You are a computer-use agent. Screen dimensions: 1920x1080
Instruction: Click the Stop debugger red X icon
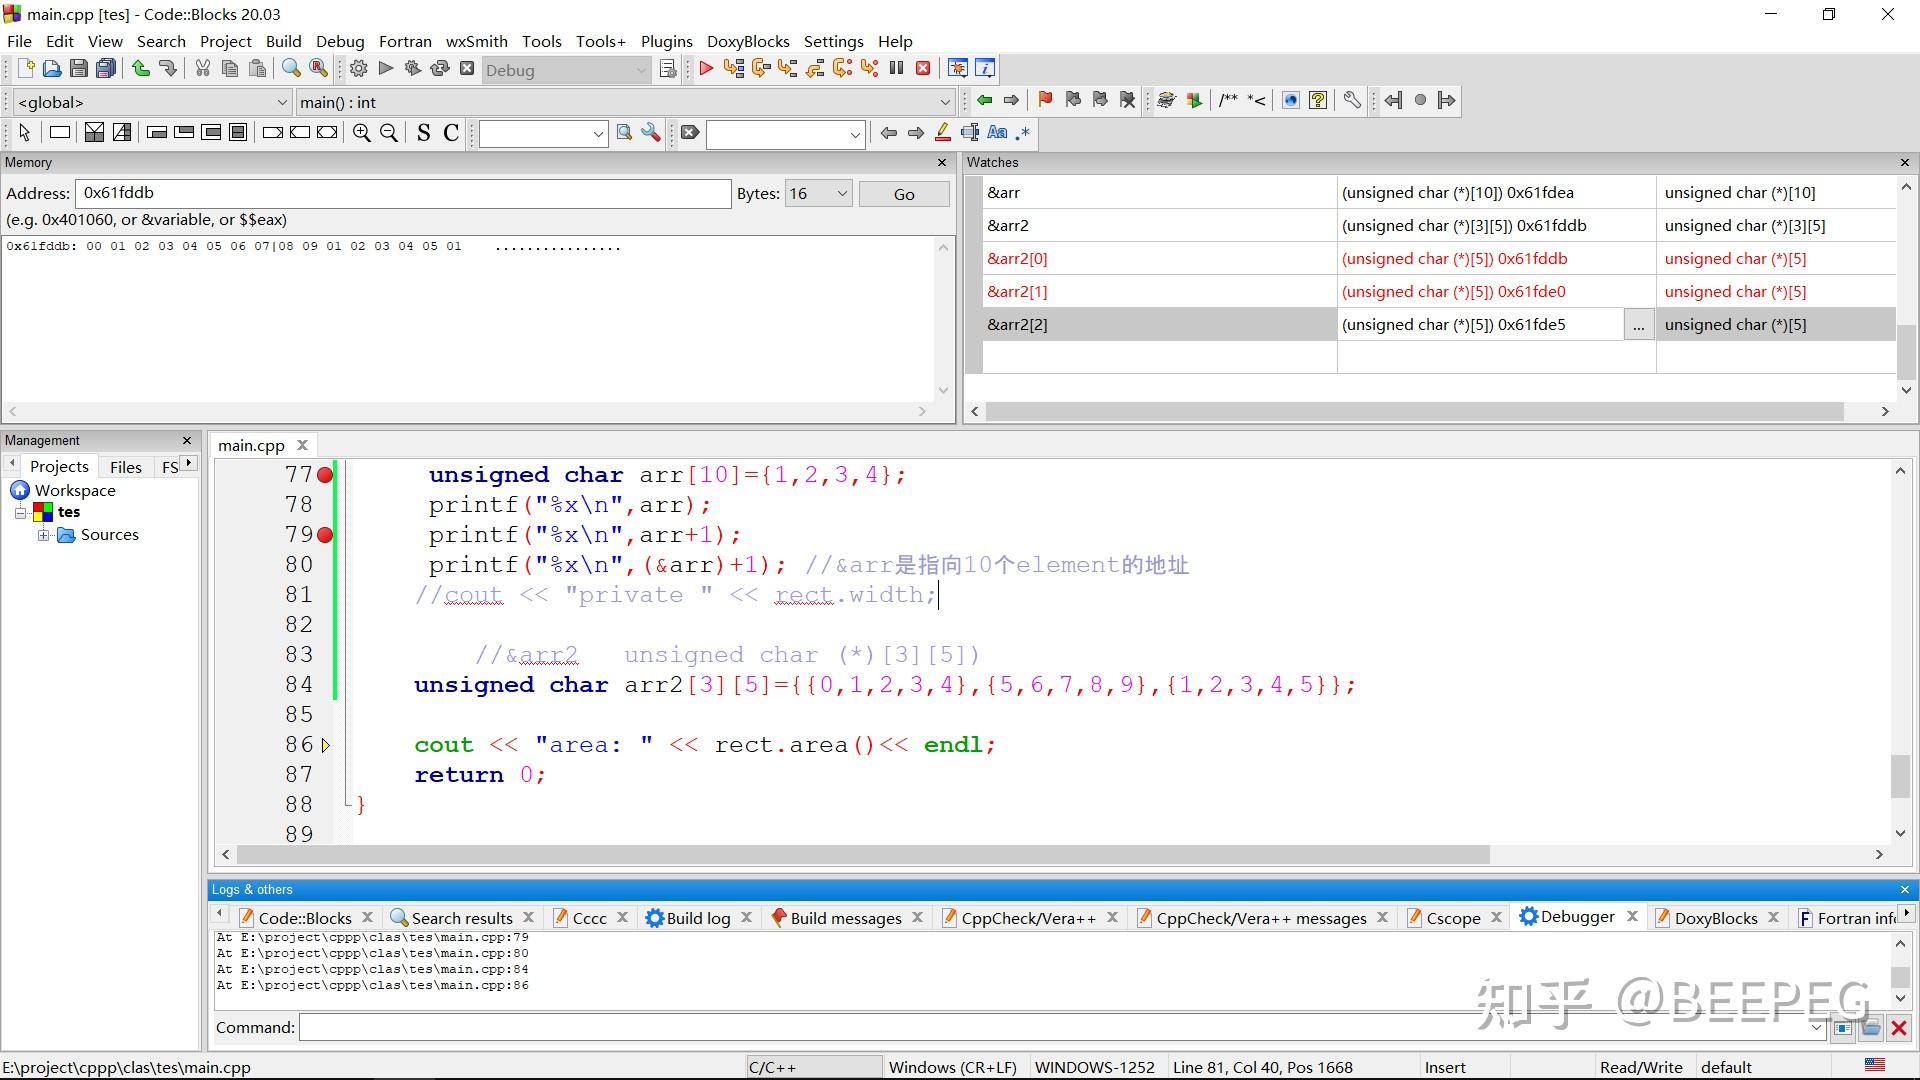click(x=923, y=69)
